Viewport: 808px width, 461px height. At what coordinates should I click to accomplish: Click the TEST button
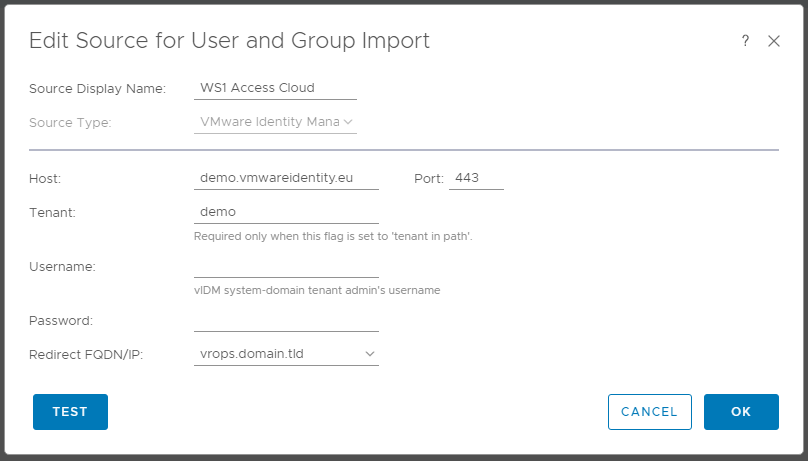click(71, 412)
